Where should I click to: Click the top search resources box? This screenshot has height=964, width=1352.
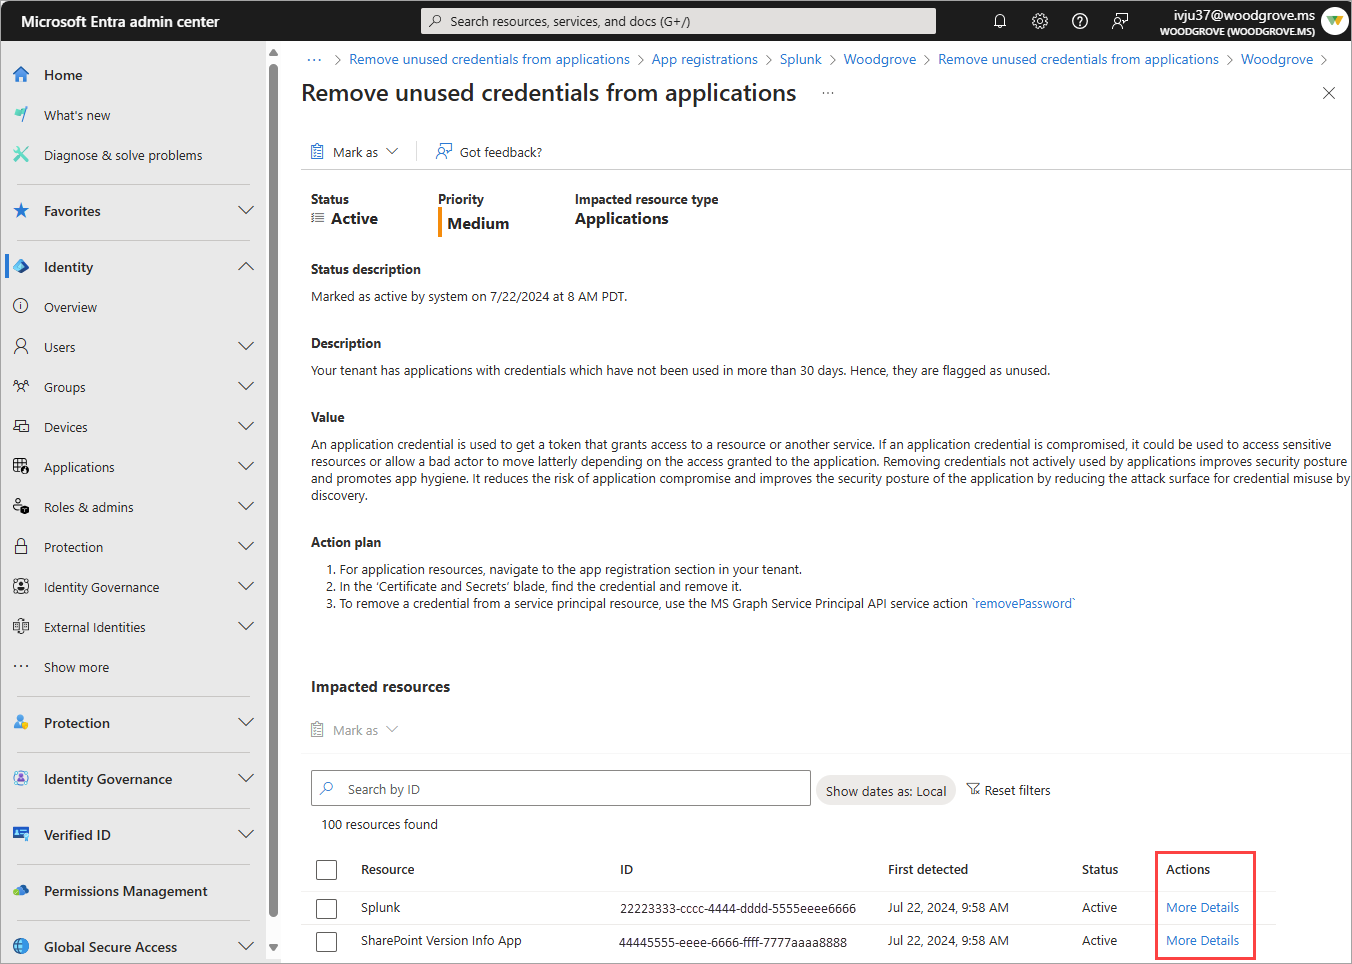679,21
